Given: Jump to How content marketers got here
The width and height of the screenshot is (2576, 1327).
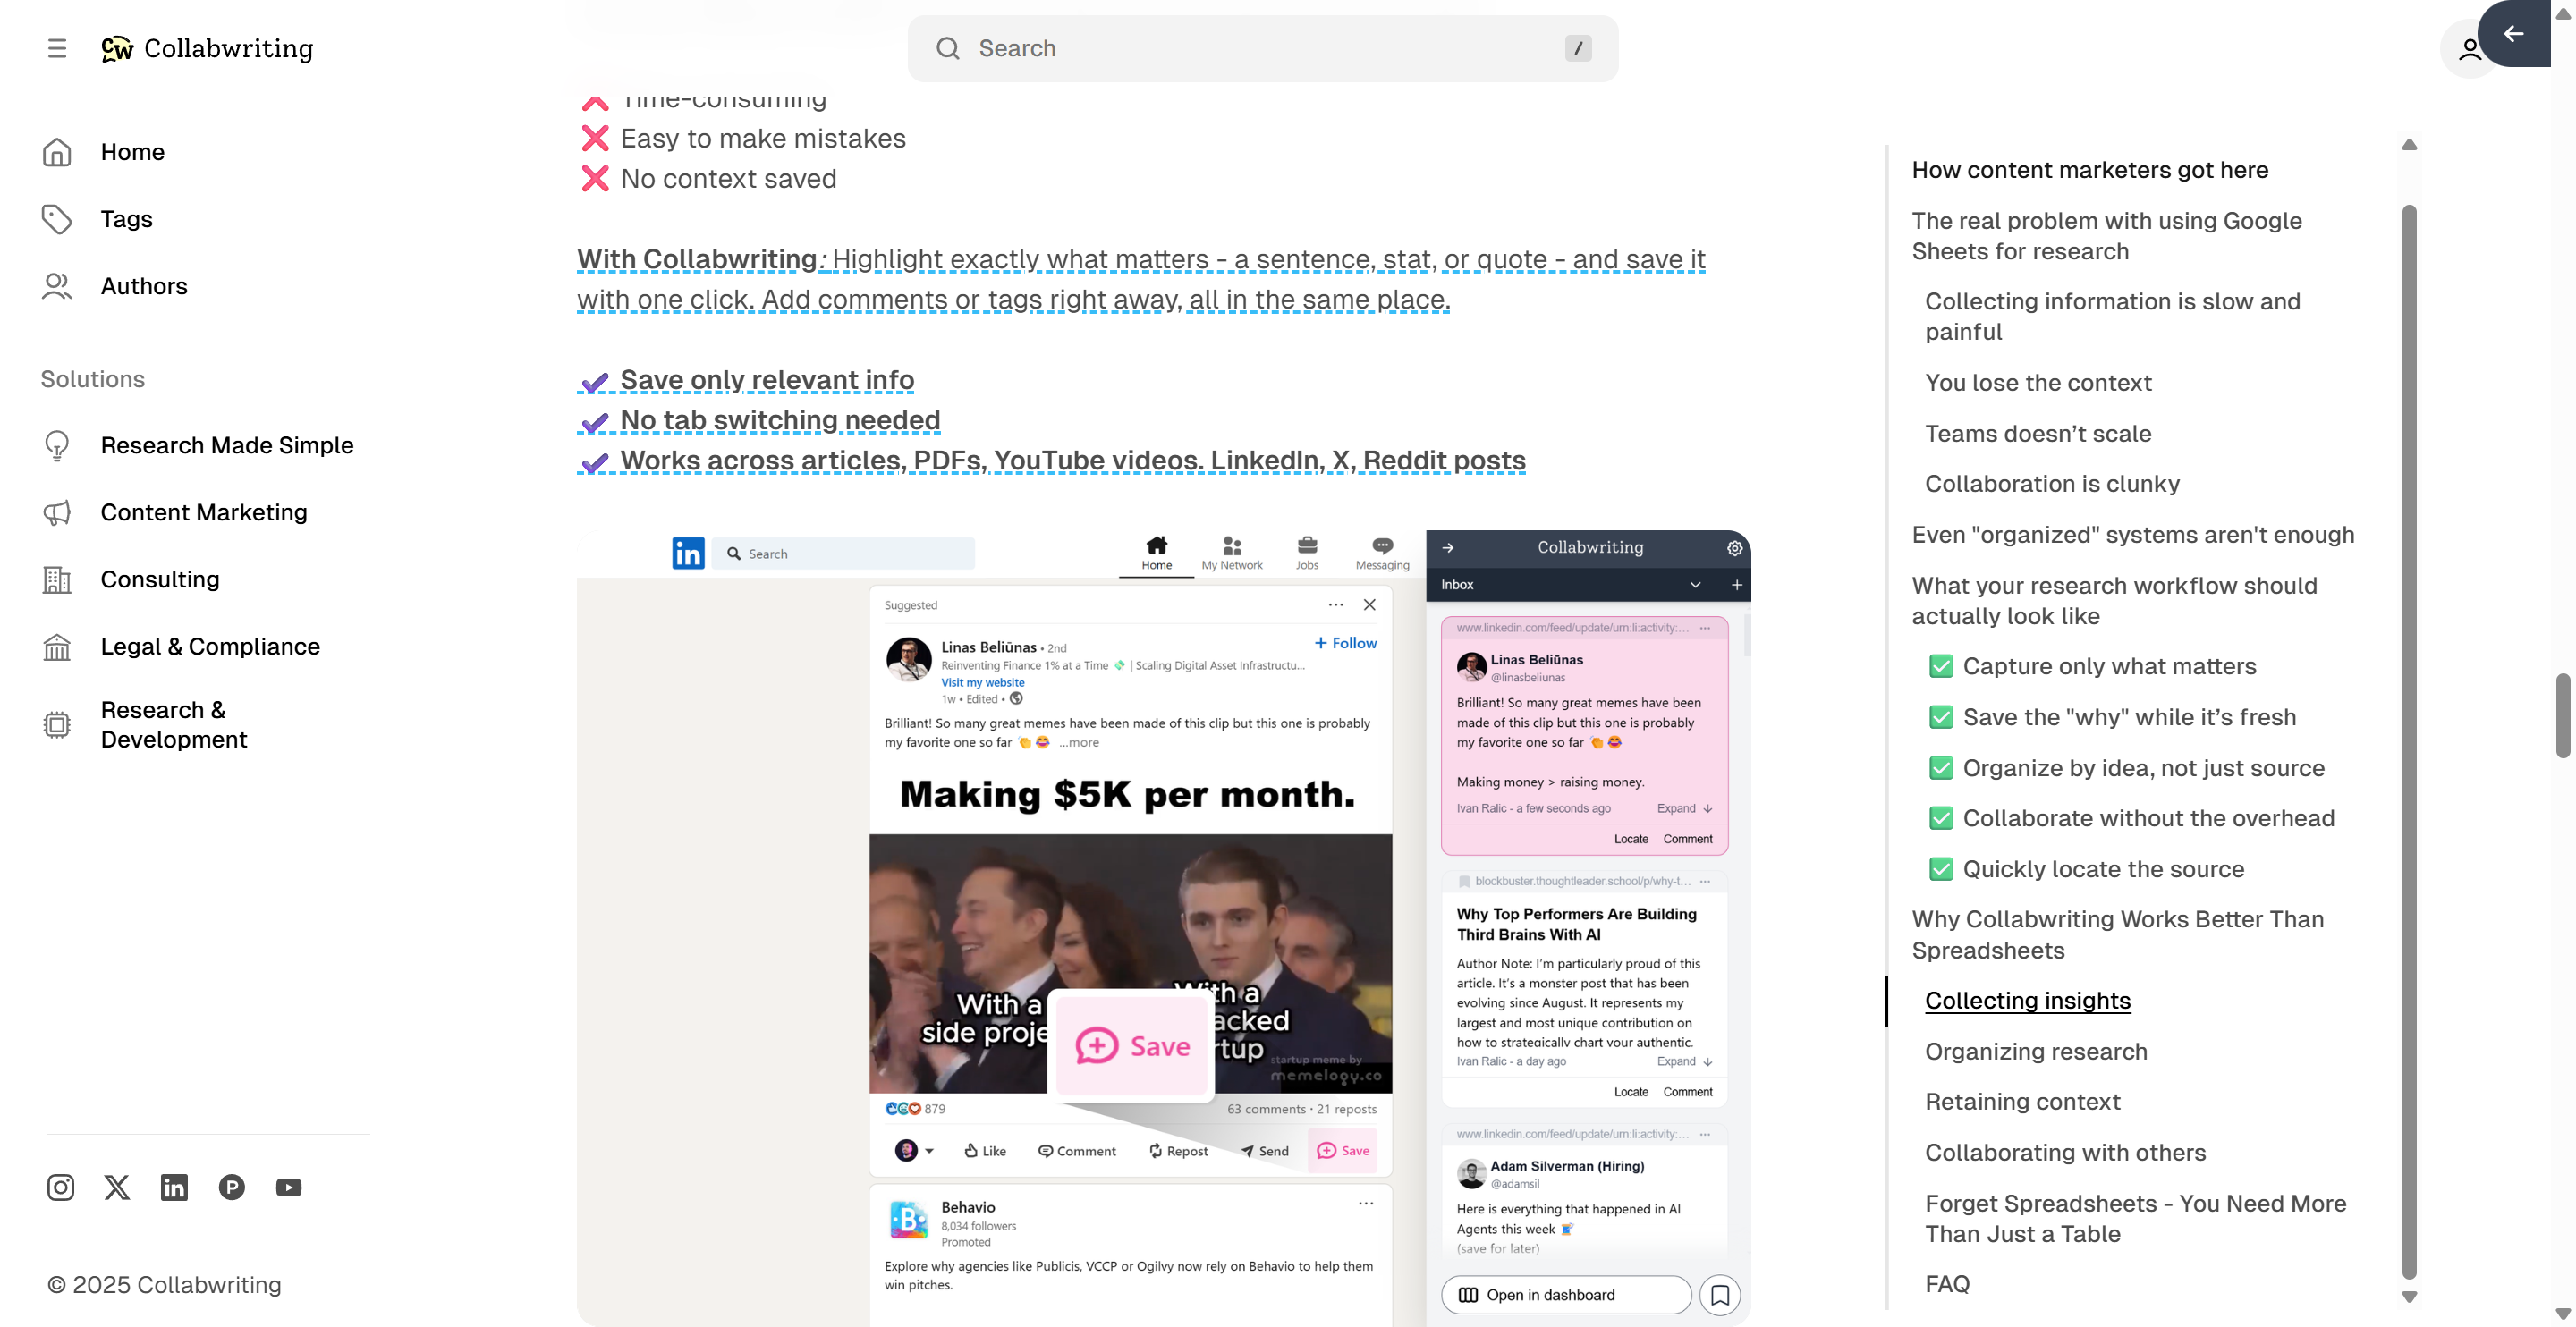Looking at the screenshot, I should [x=2089, y=170].
